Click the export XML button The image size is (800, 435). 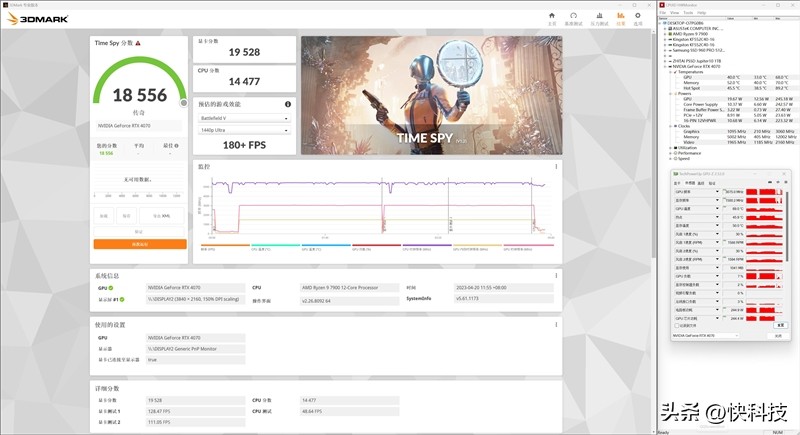(x=162, y=216)
